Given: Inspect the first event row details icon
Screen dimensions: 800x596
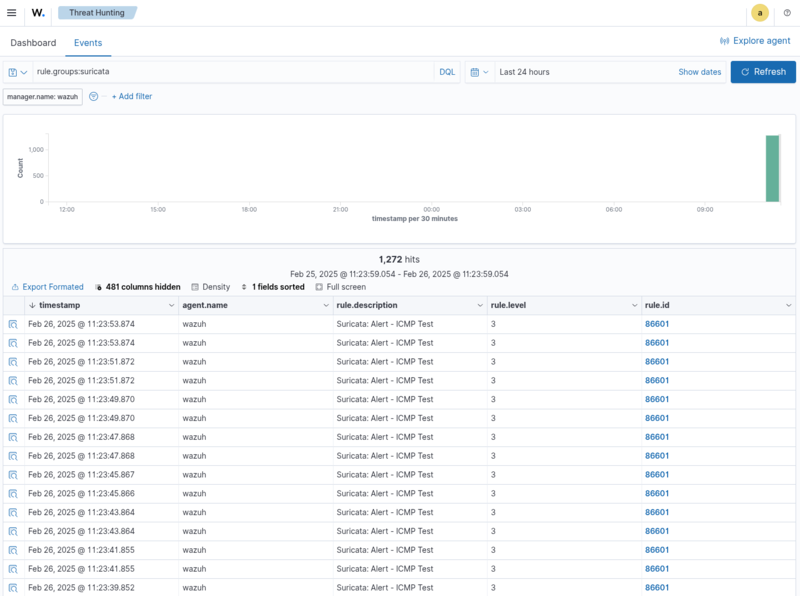Looking at the screenshot, I should click(14, 324).
